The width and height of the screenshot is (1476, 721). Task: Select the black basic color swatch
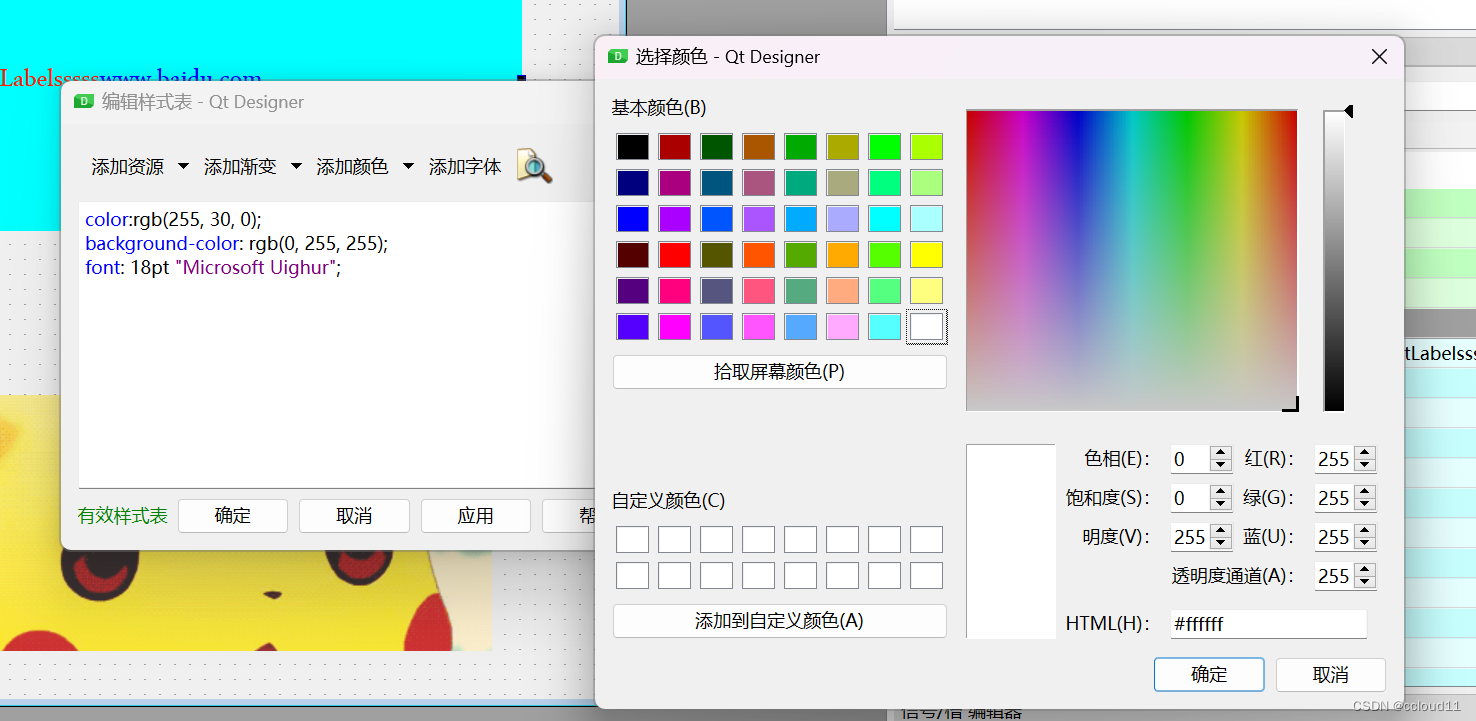pyautogui.click(x=633, y=146)
